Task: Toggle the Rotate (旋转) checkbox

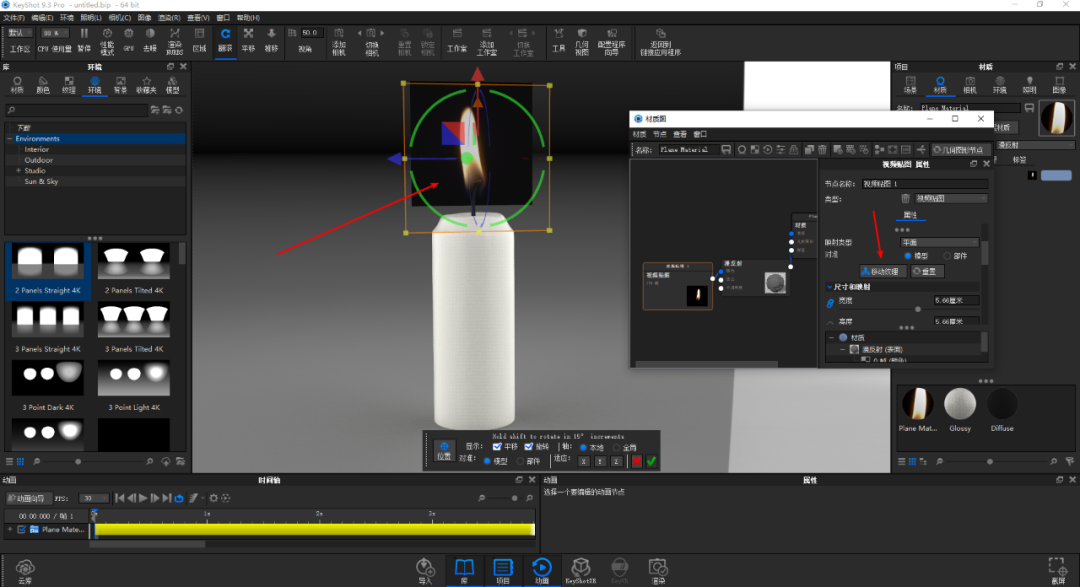Action: (x=529, y=447)
